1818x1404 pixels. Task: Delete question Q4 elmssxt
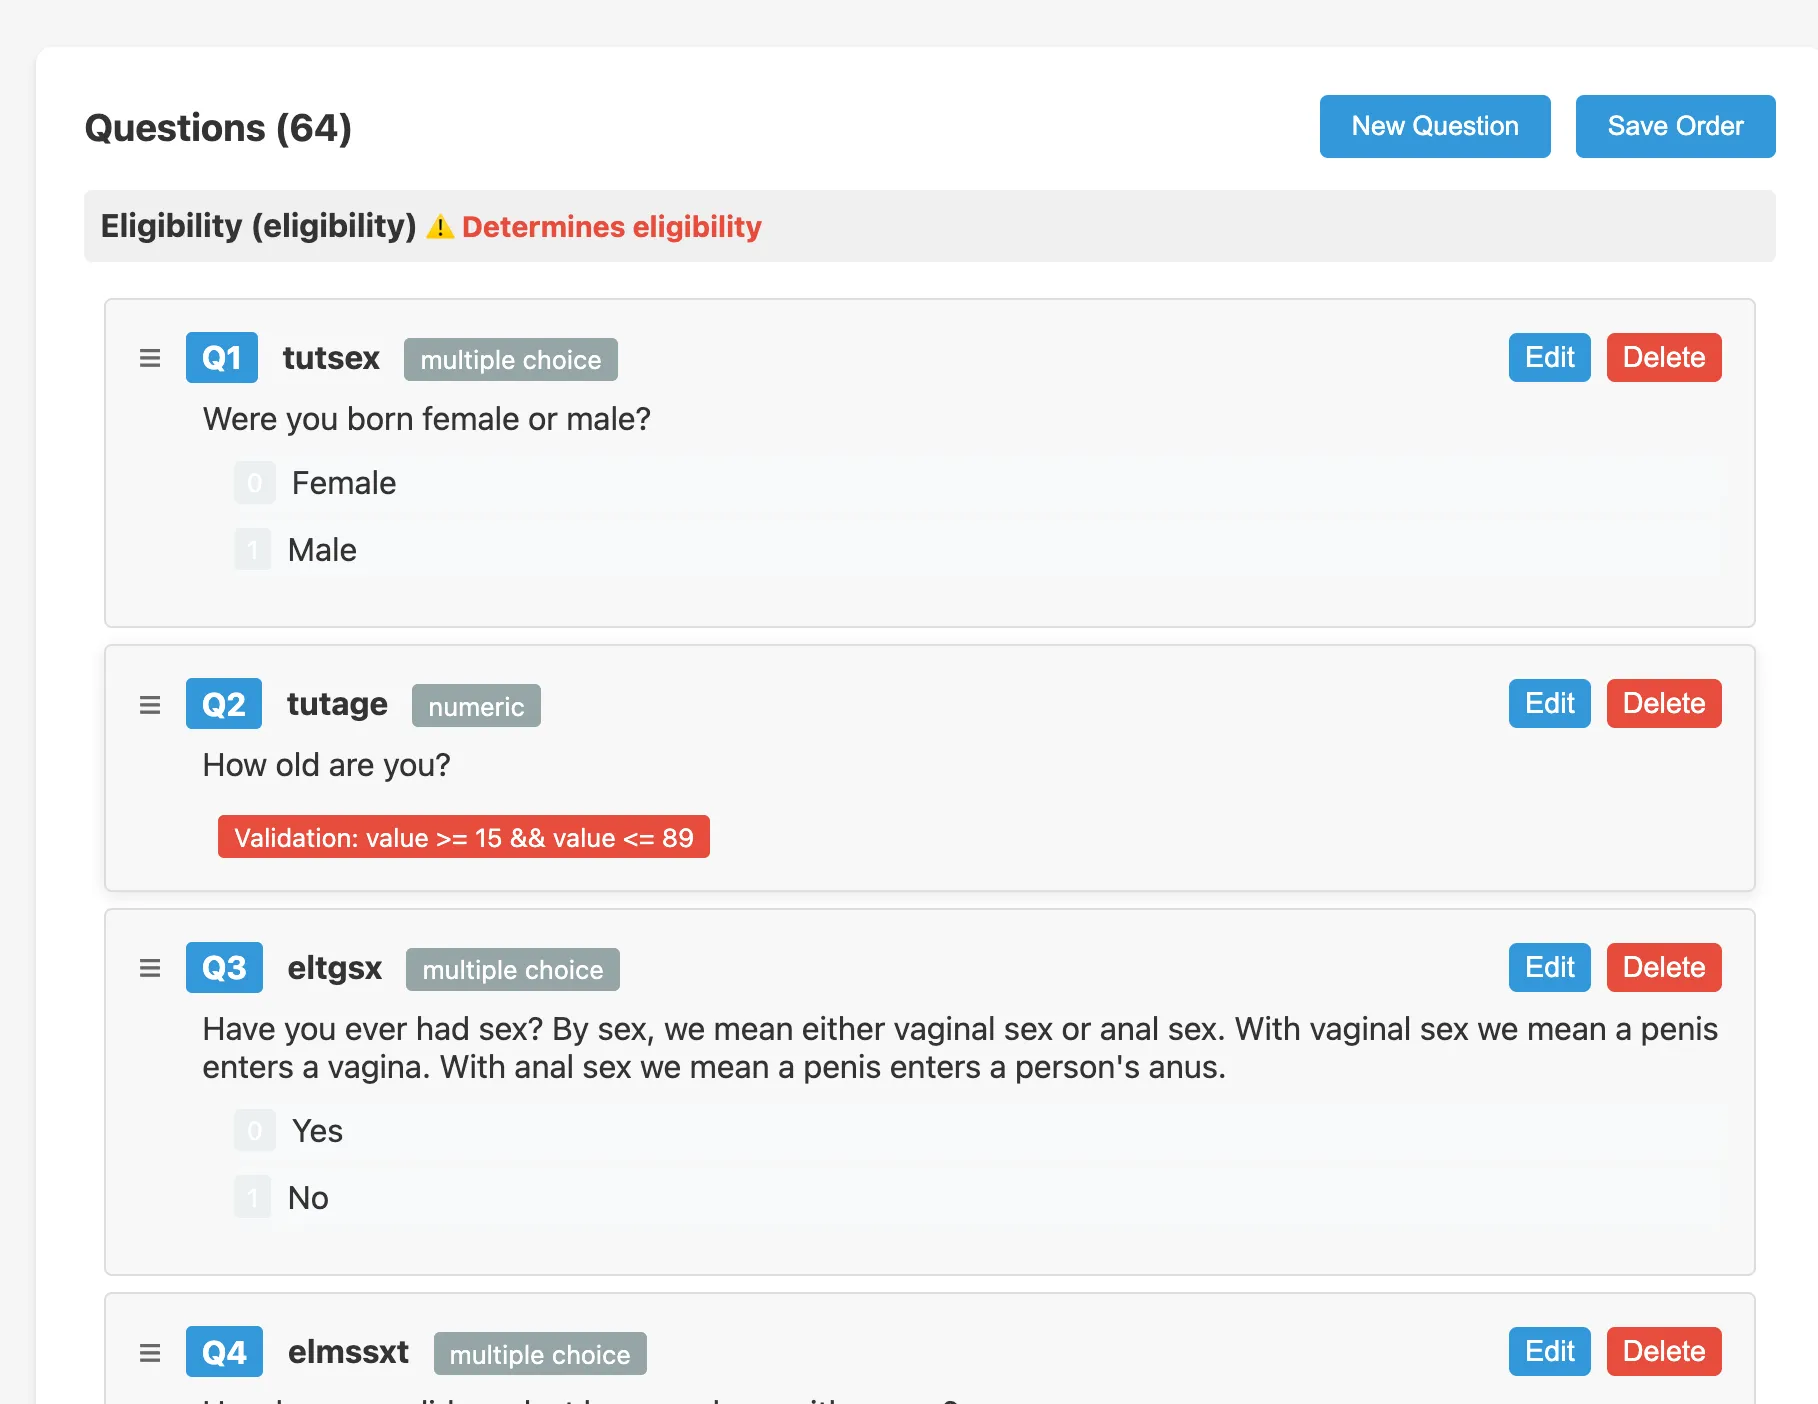(1664, 1351)
